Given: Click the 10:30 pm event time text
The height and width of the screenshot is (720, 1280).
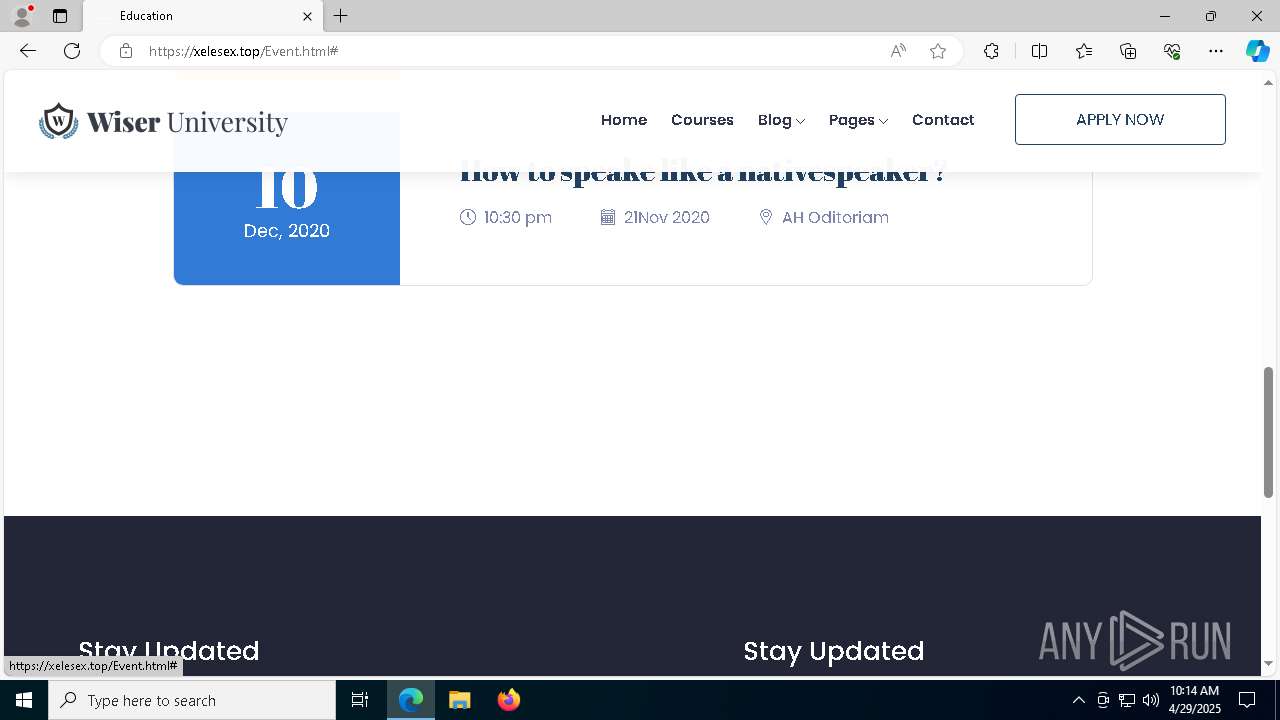Looking at the screenshot, I should [517, 217].
